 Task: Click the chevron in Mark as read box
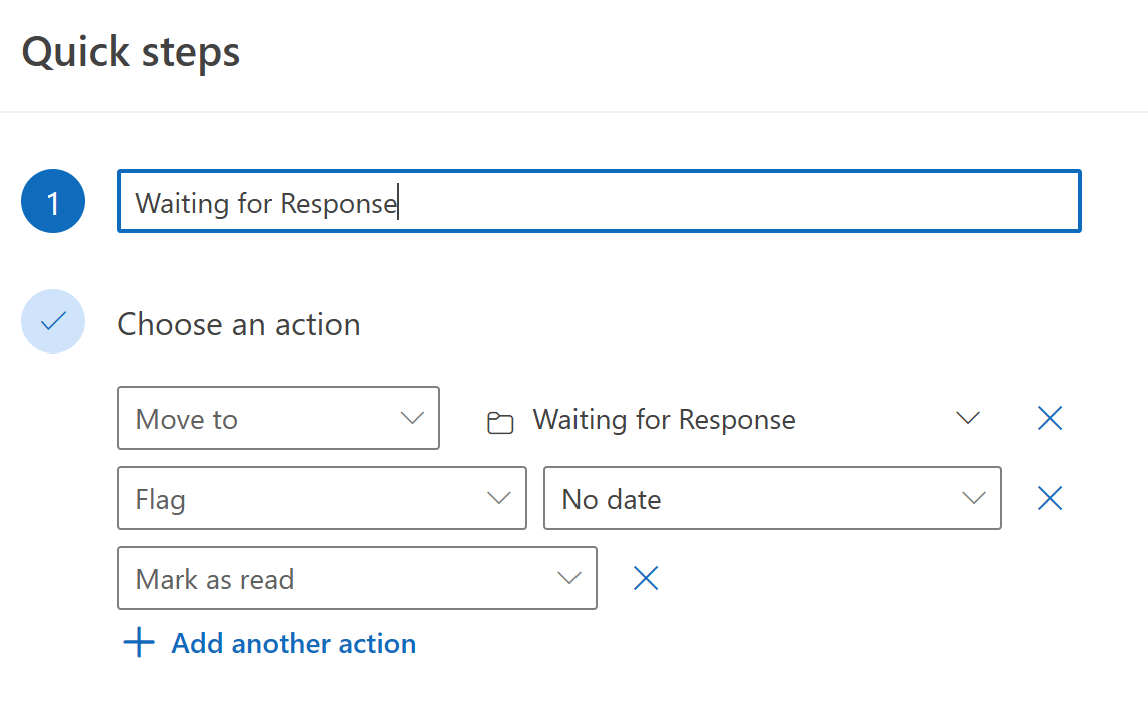[569, 578]
